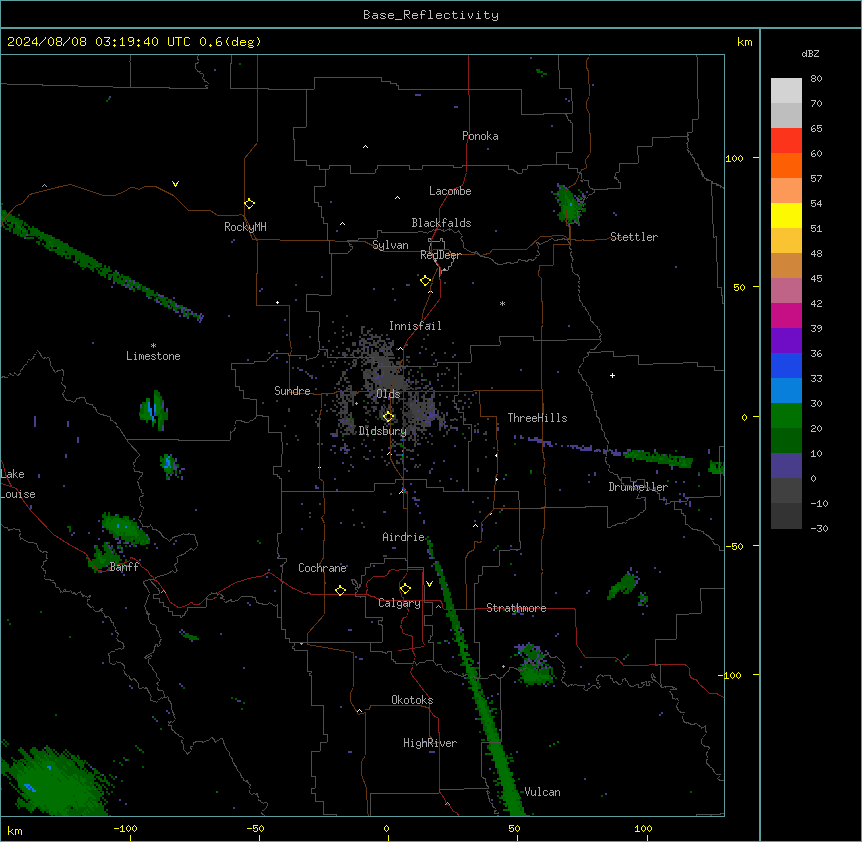Screen dimensions: 862x842
Task: Select the Okotoks label
Action: pos(412,700)
